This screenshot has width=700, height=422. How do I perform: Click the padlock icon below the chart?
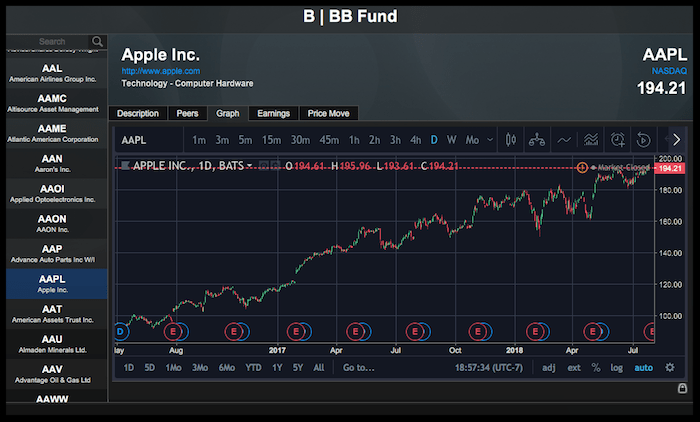[x=682, y=388]
